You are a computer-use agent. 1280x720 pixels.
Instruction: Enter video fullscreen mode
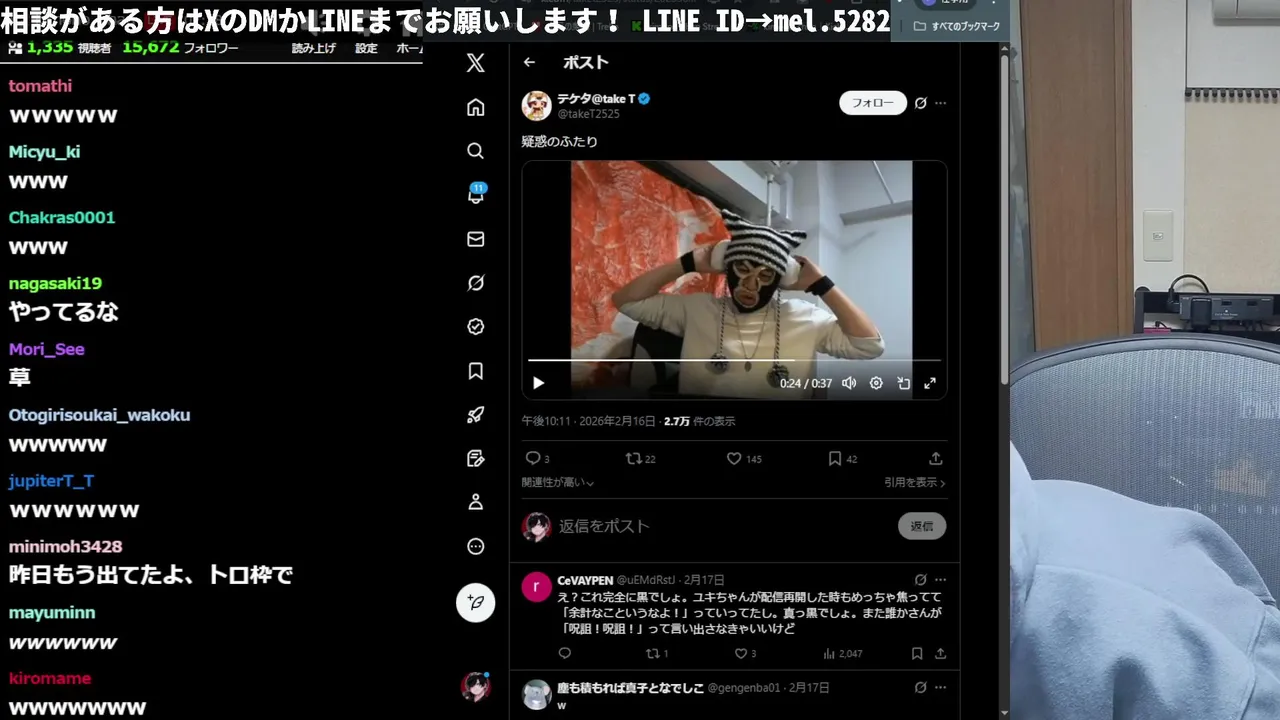point(930,383)
